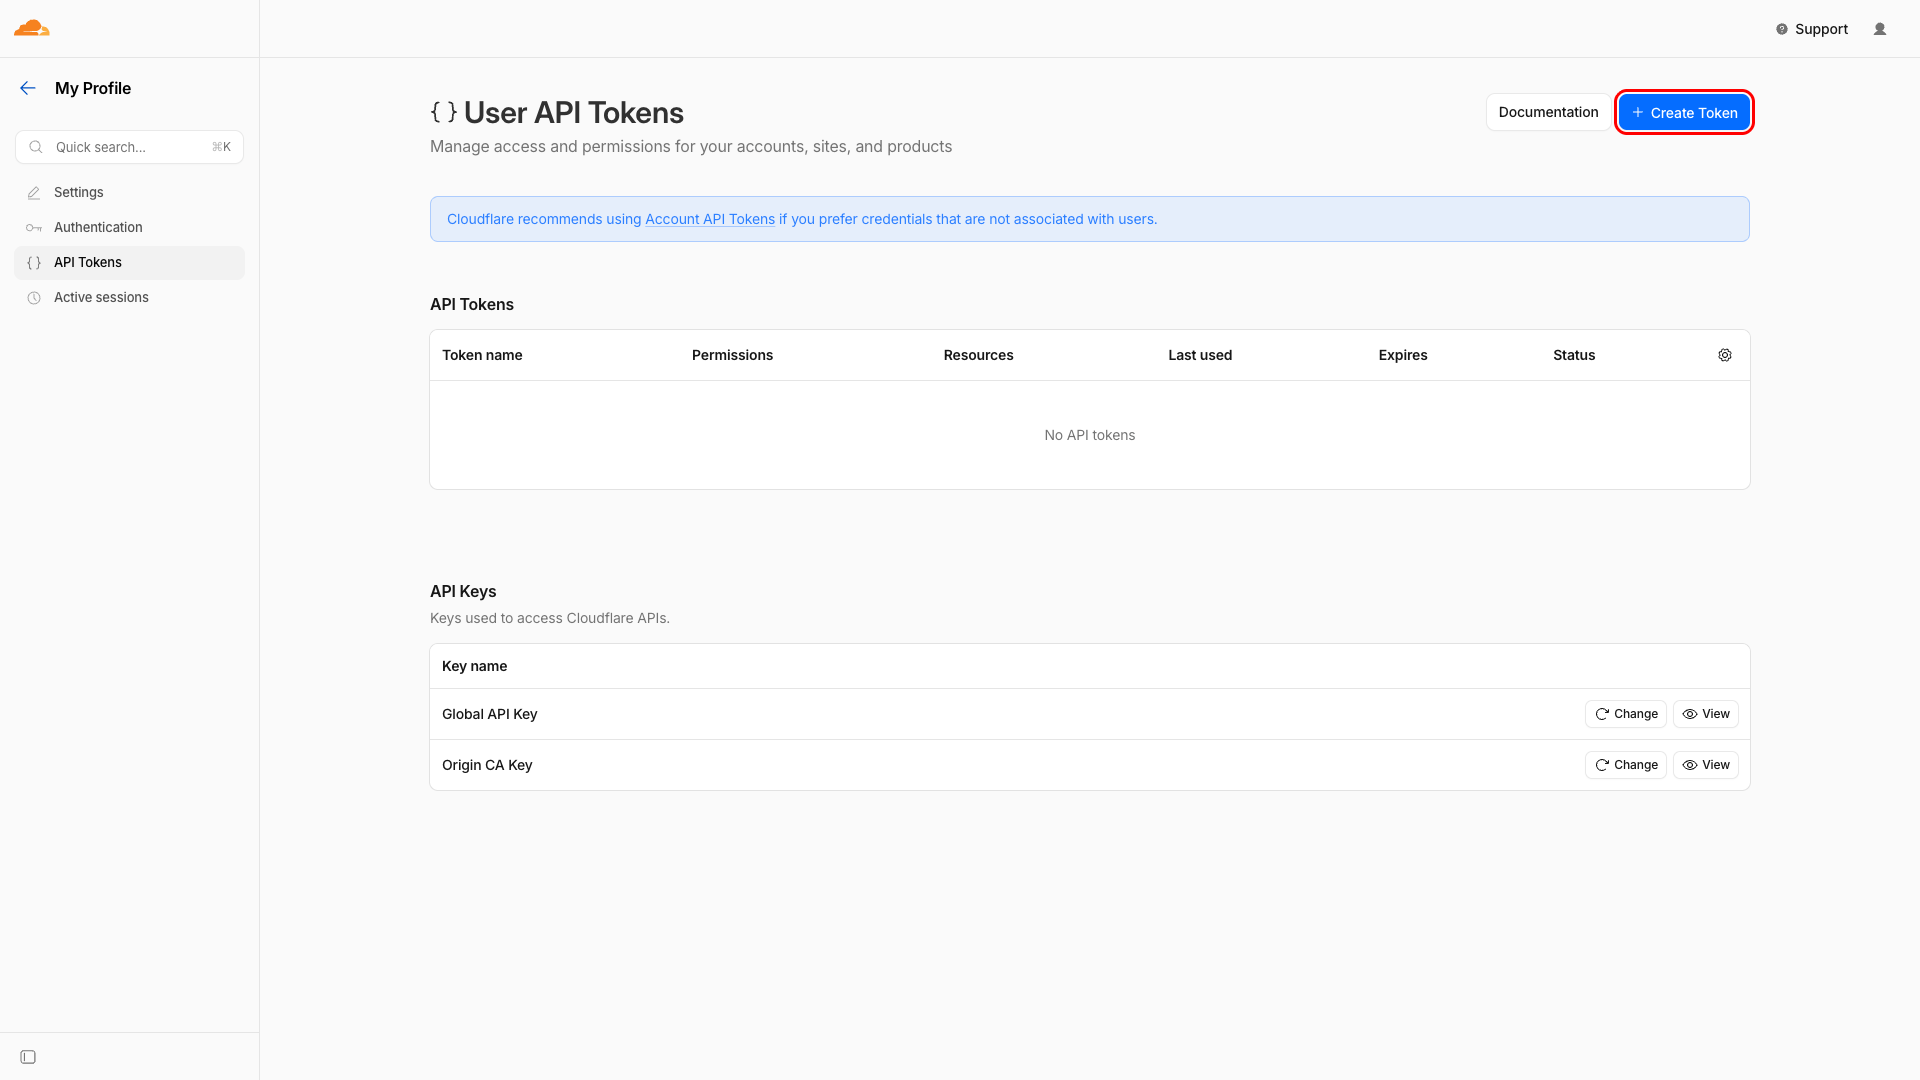Go back using the My Profile arrow
The image size is (1920, 1080).
tap(28, 88)
